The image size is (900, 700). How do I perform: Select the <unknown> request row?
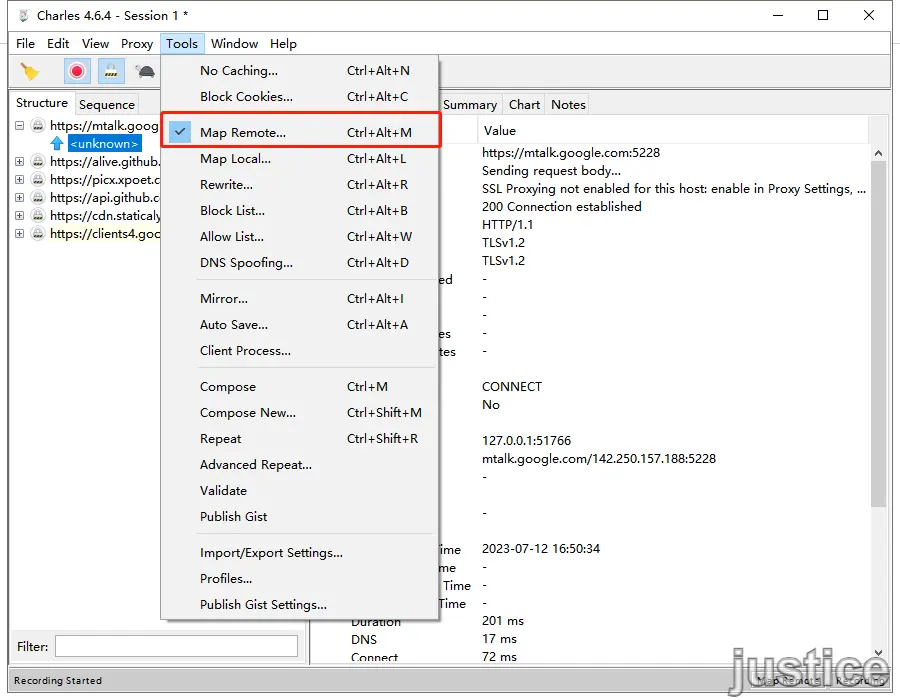coord(104,143)
